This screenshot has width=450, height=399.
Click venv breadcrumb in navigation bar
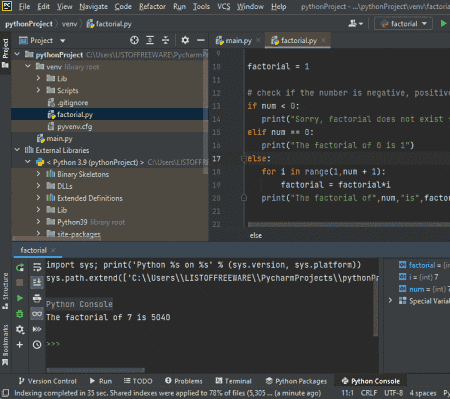(x=69, y=24)
